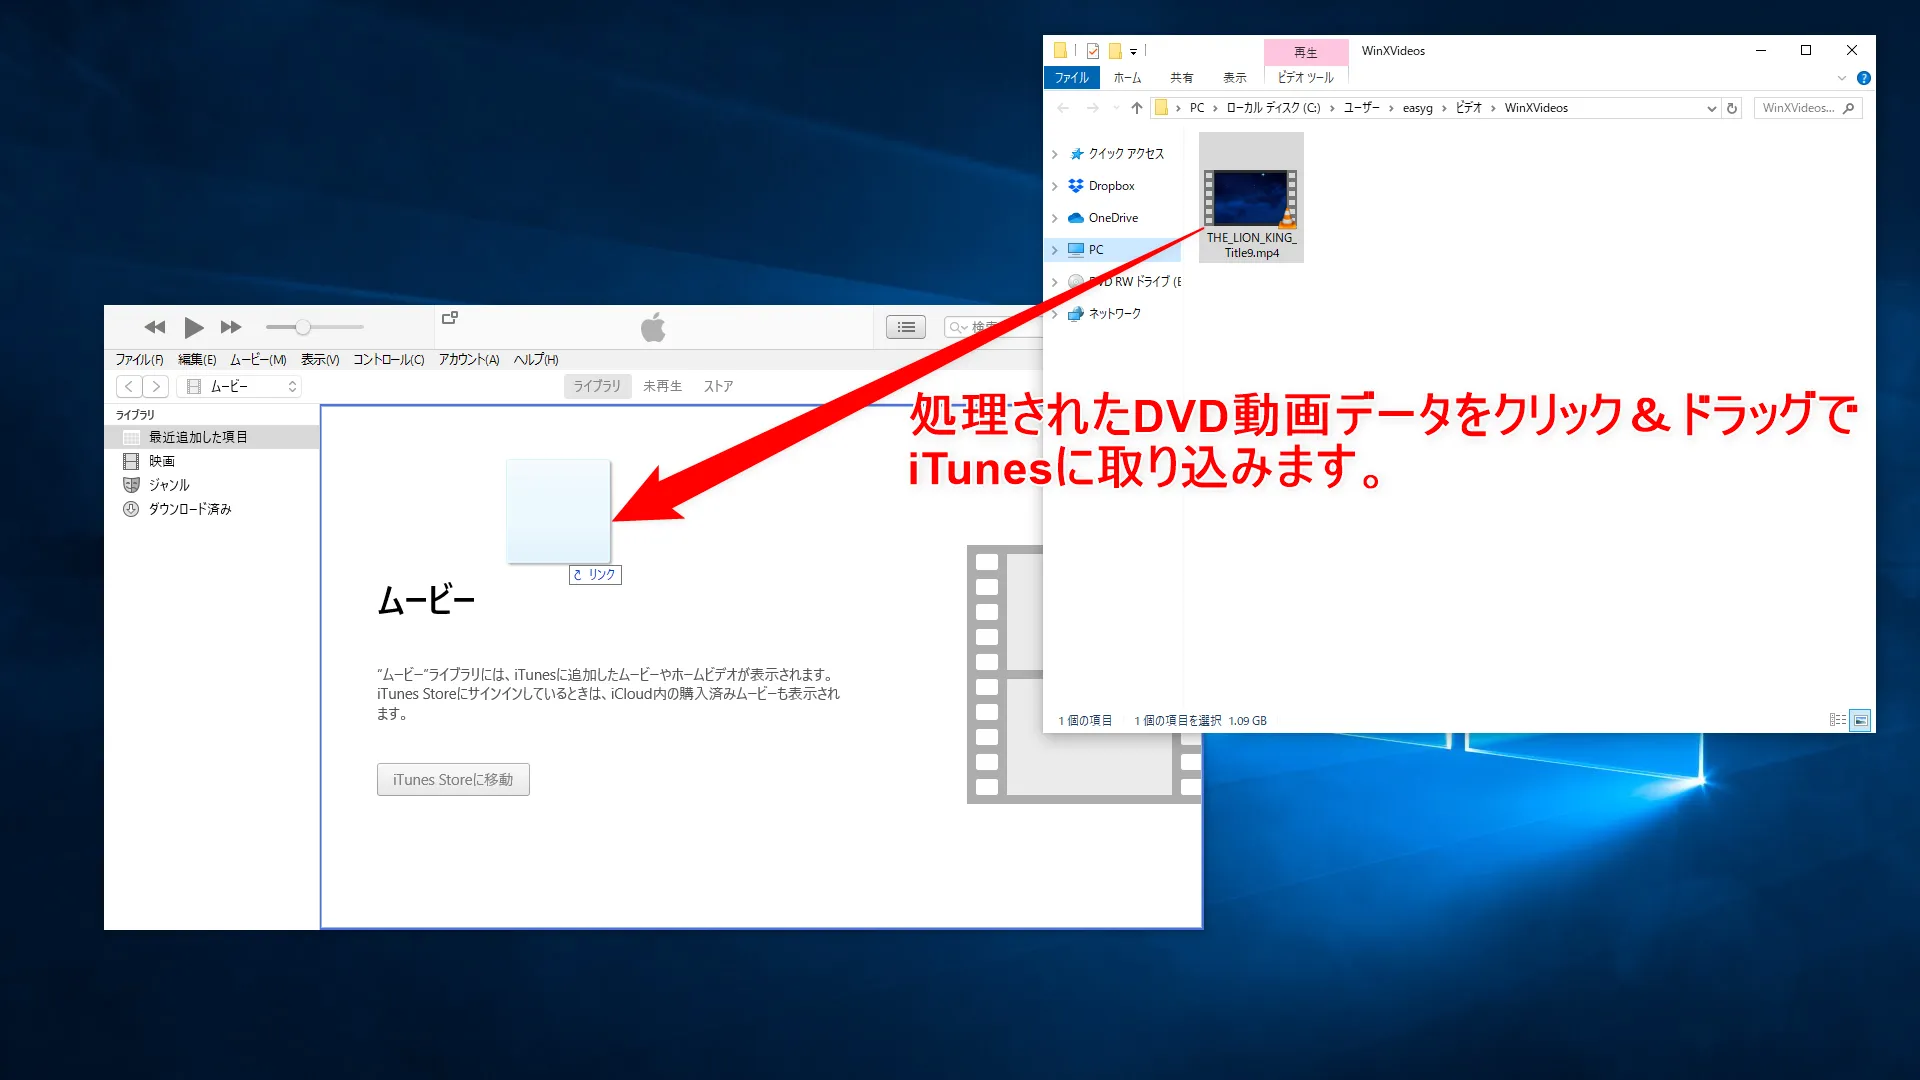This screenshot has width=1920, height=1080.
Task: Select PC in navigation pane
Action: pos(1096,250)
